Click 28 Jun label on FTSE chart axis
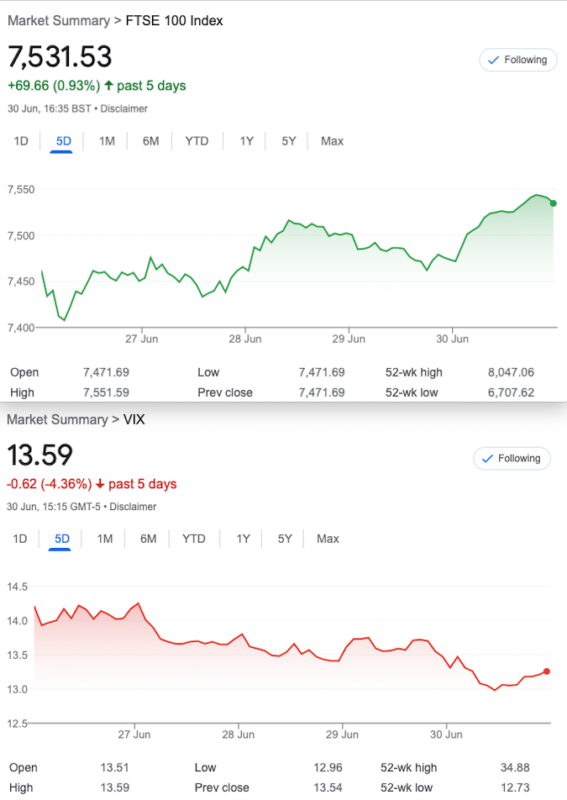This screenshot has height=800, width=567. click(x=245, y=339)
